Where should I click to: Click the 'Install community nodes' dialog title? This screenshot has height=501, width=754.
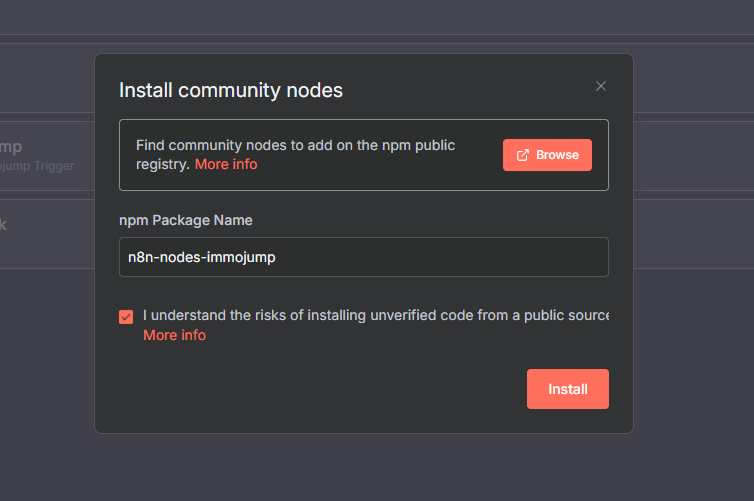231,90
